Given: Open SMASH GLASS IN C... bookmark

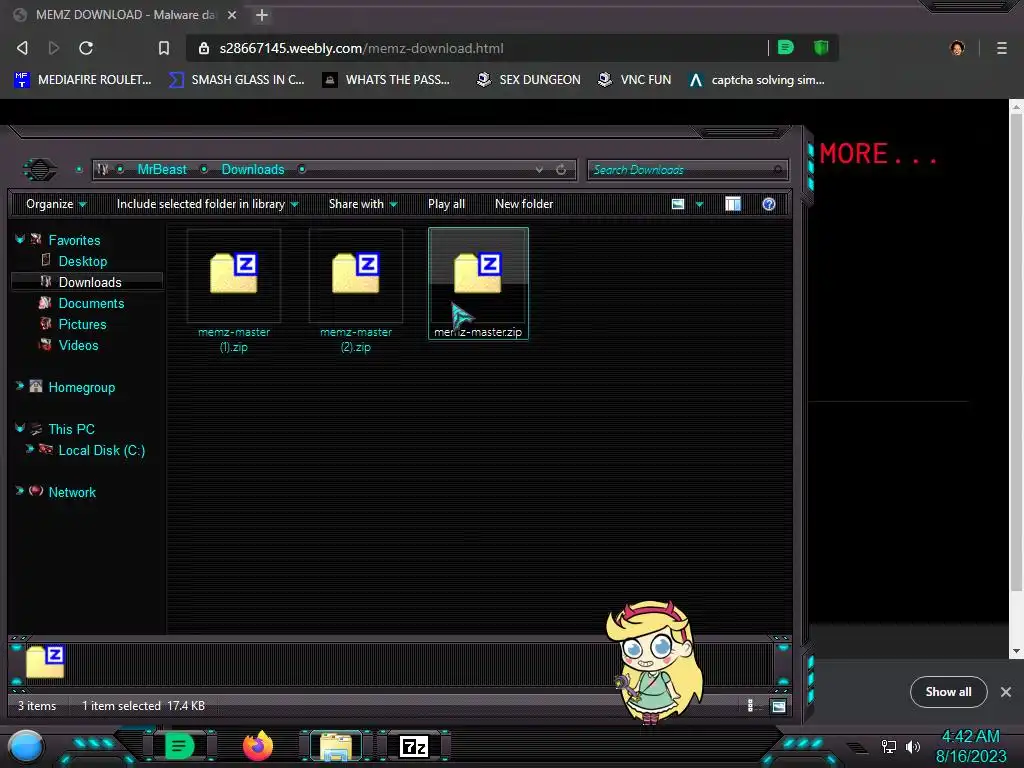Looking at the screenshot, I should tap(236, 80).
